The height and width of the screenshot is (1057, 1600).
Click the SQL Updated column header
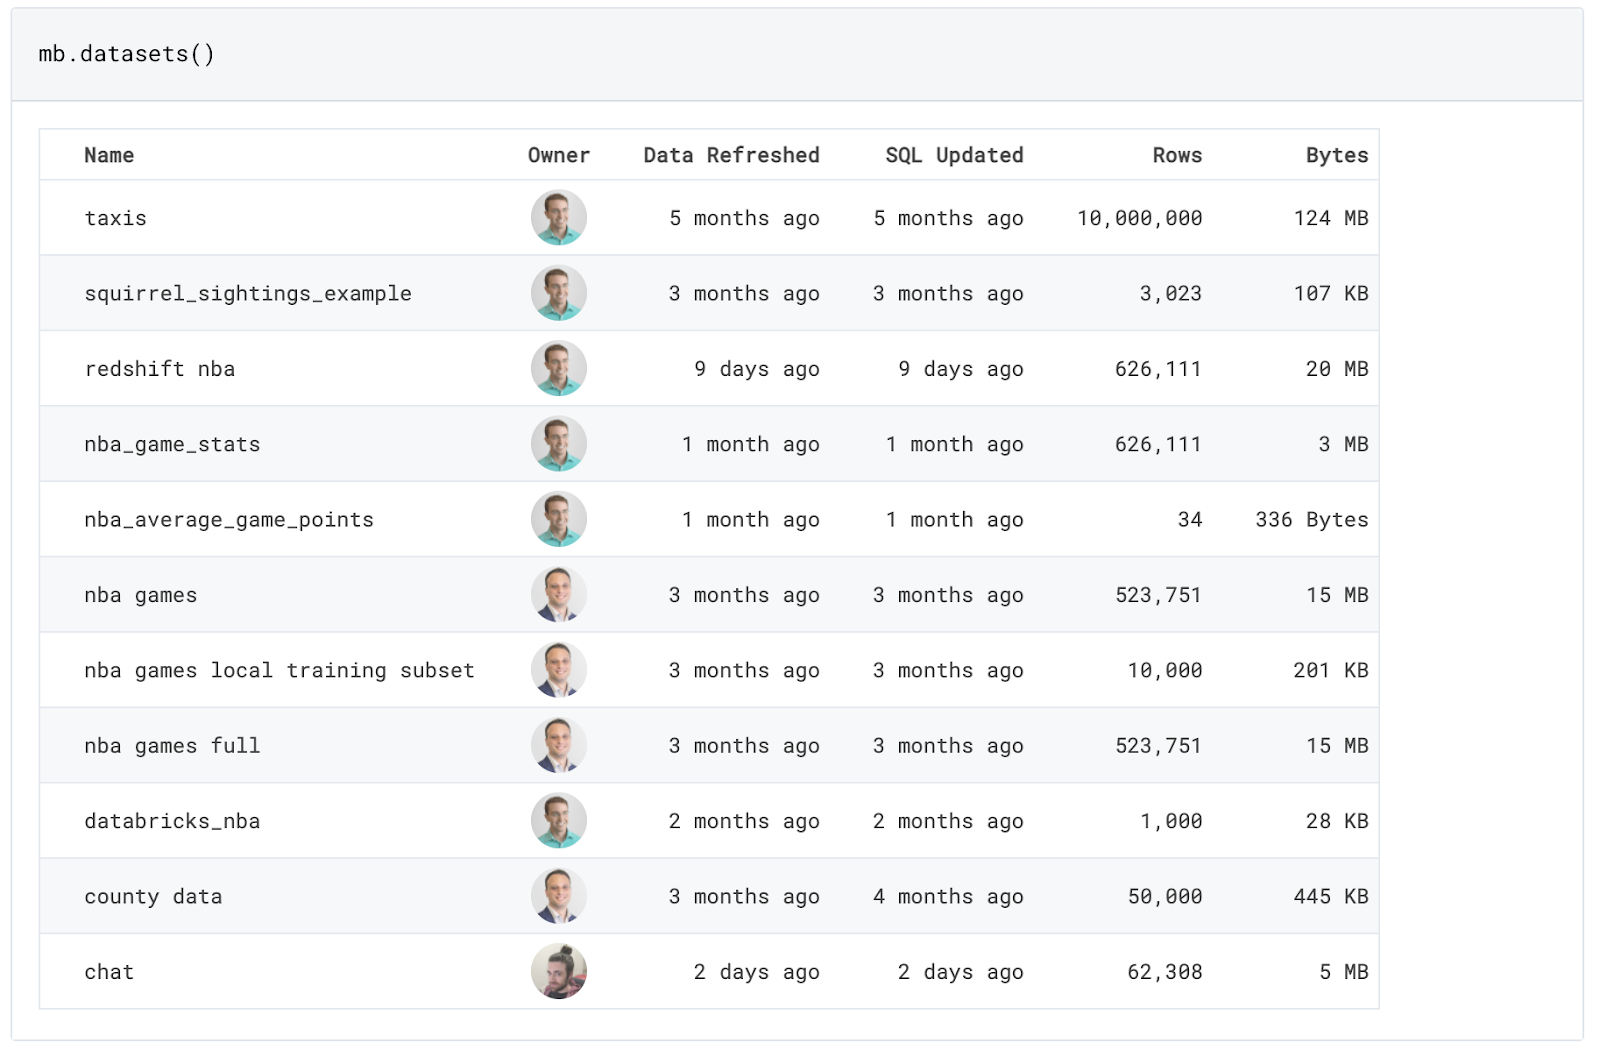click(954, 155)
